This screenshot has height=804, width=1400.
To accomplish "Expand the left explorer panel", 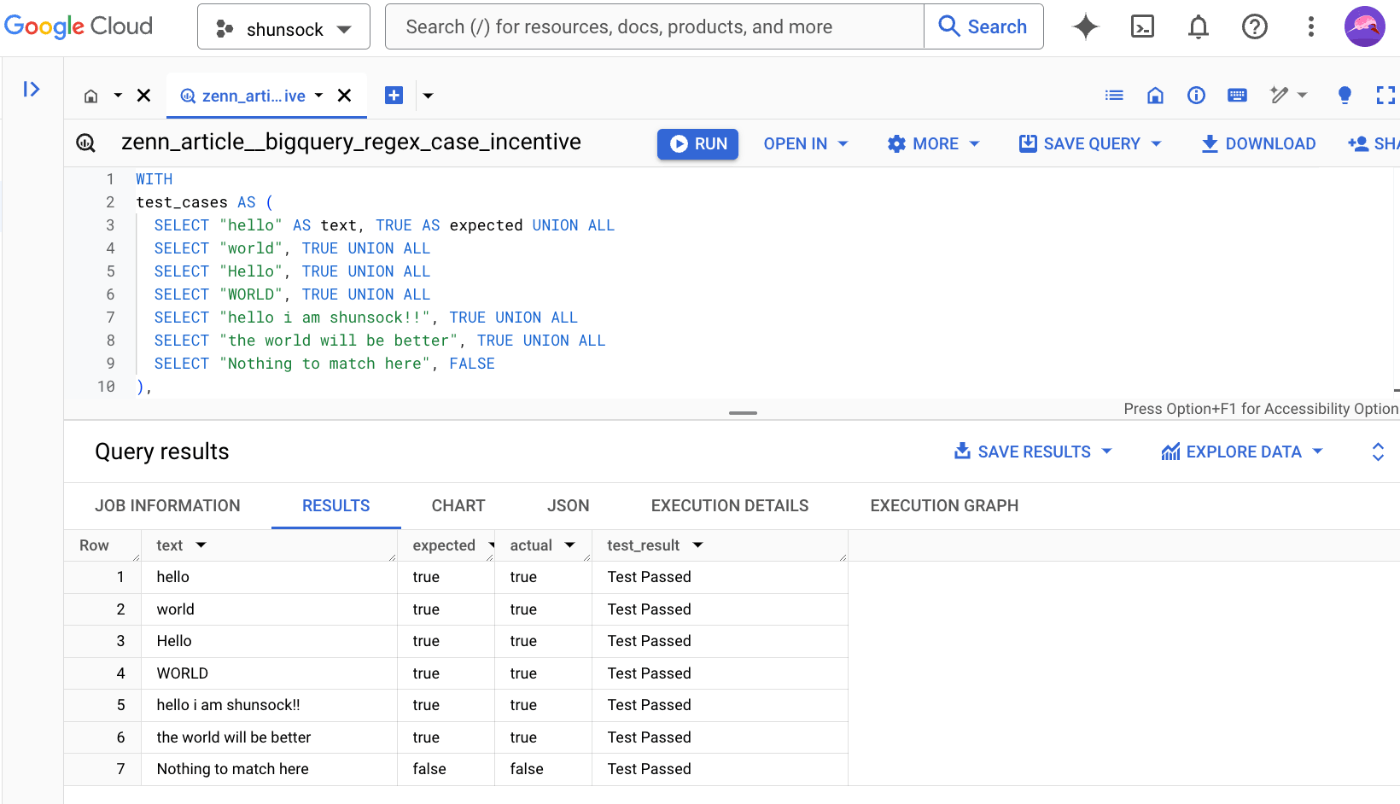I will click(x=32, y=89).
